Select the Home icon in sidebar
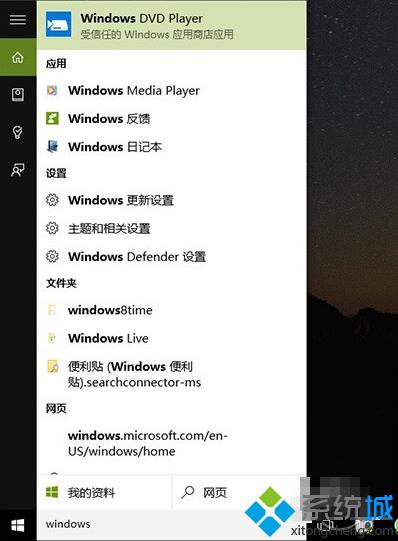This screenshot has height=541, width=398. point(18,57)
